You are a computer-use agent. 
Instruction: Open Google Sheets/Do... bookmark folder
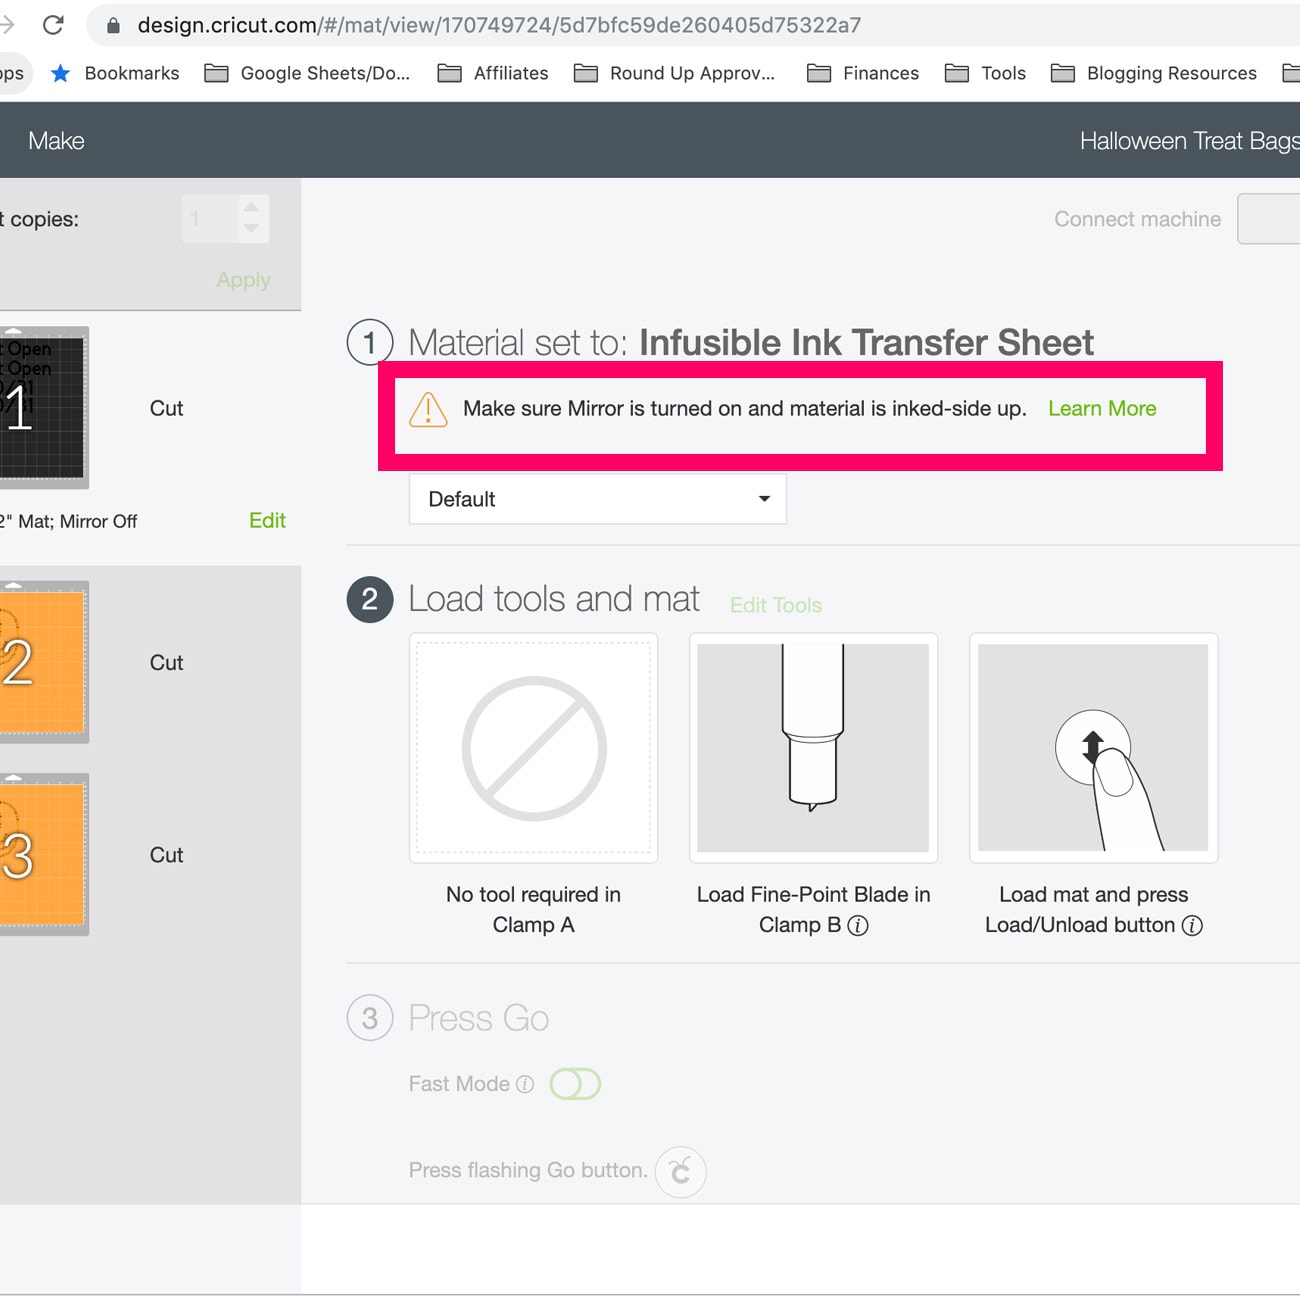[x=307, y=73]
